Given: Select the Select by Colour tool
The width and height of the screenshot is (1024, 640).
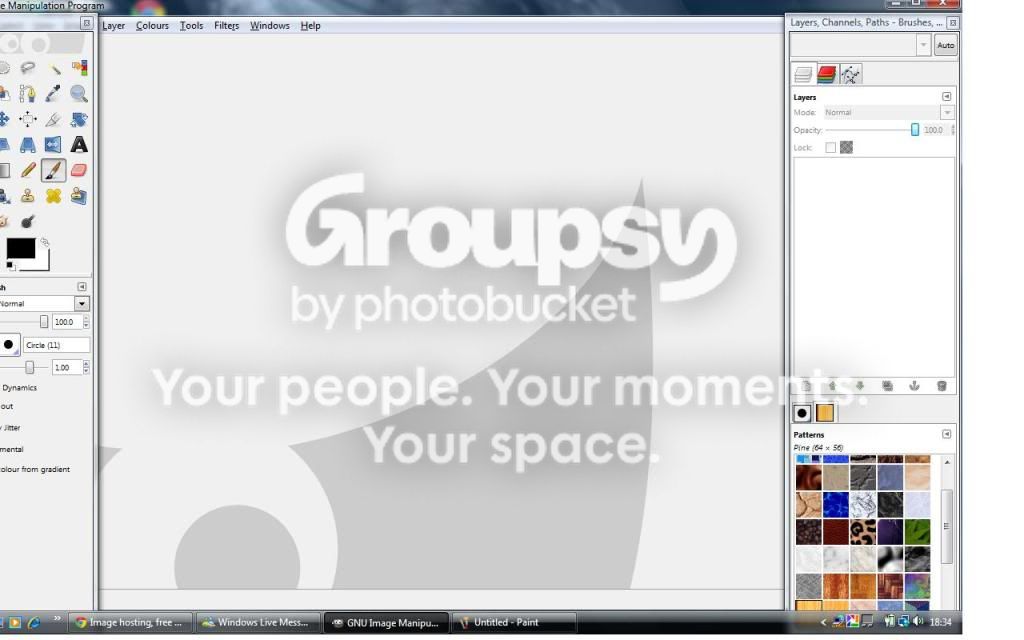Looking at the screenshot, I should point(79,68).
